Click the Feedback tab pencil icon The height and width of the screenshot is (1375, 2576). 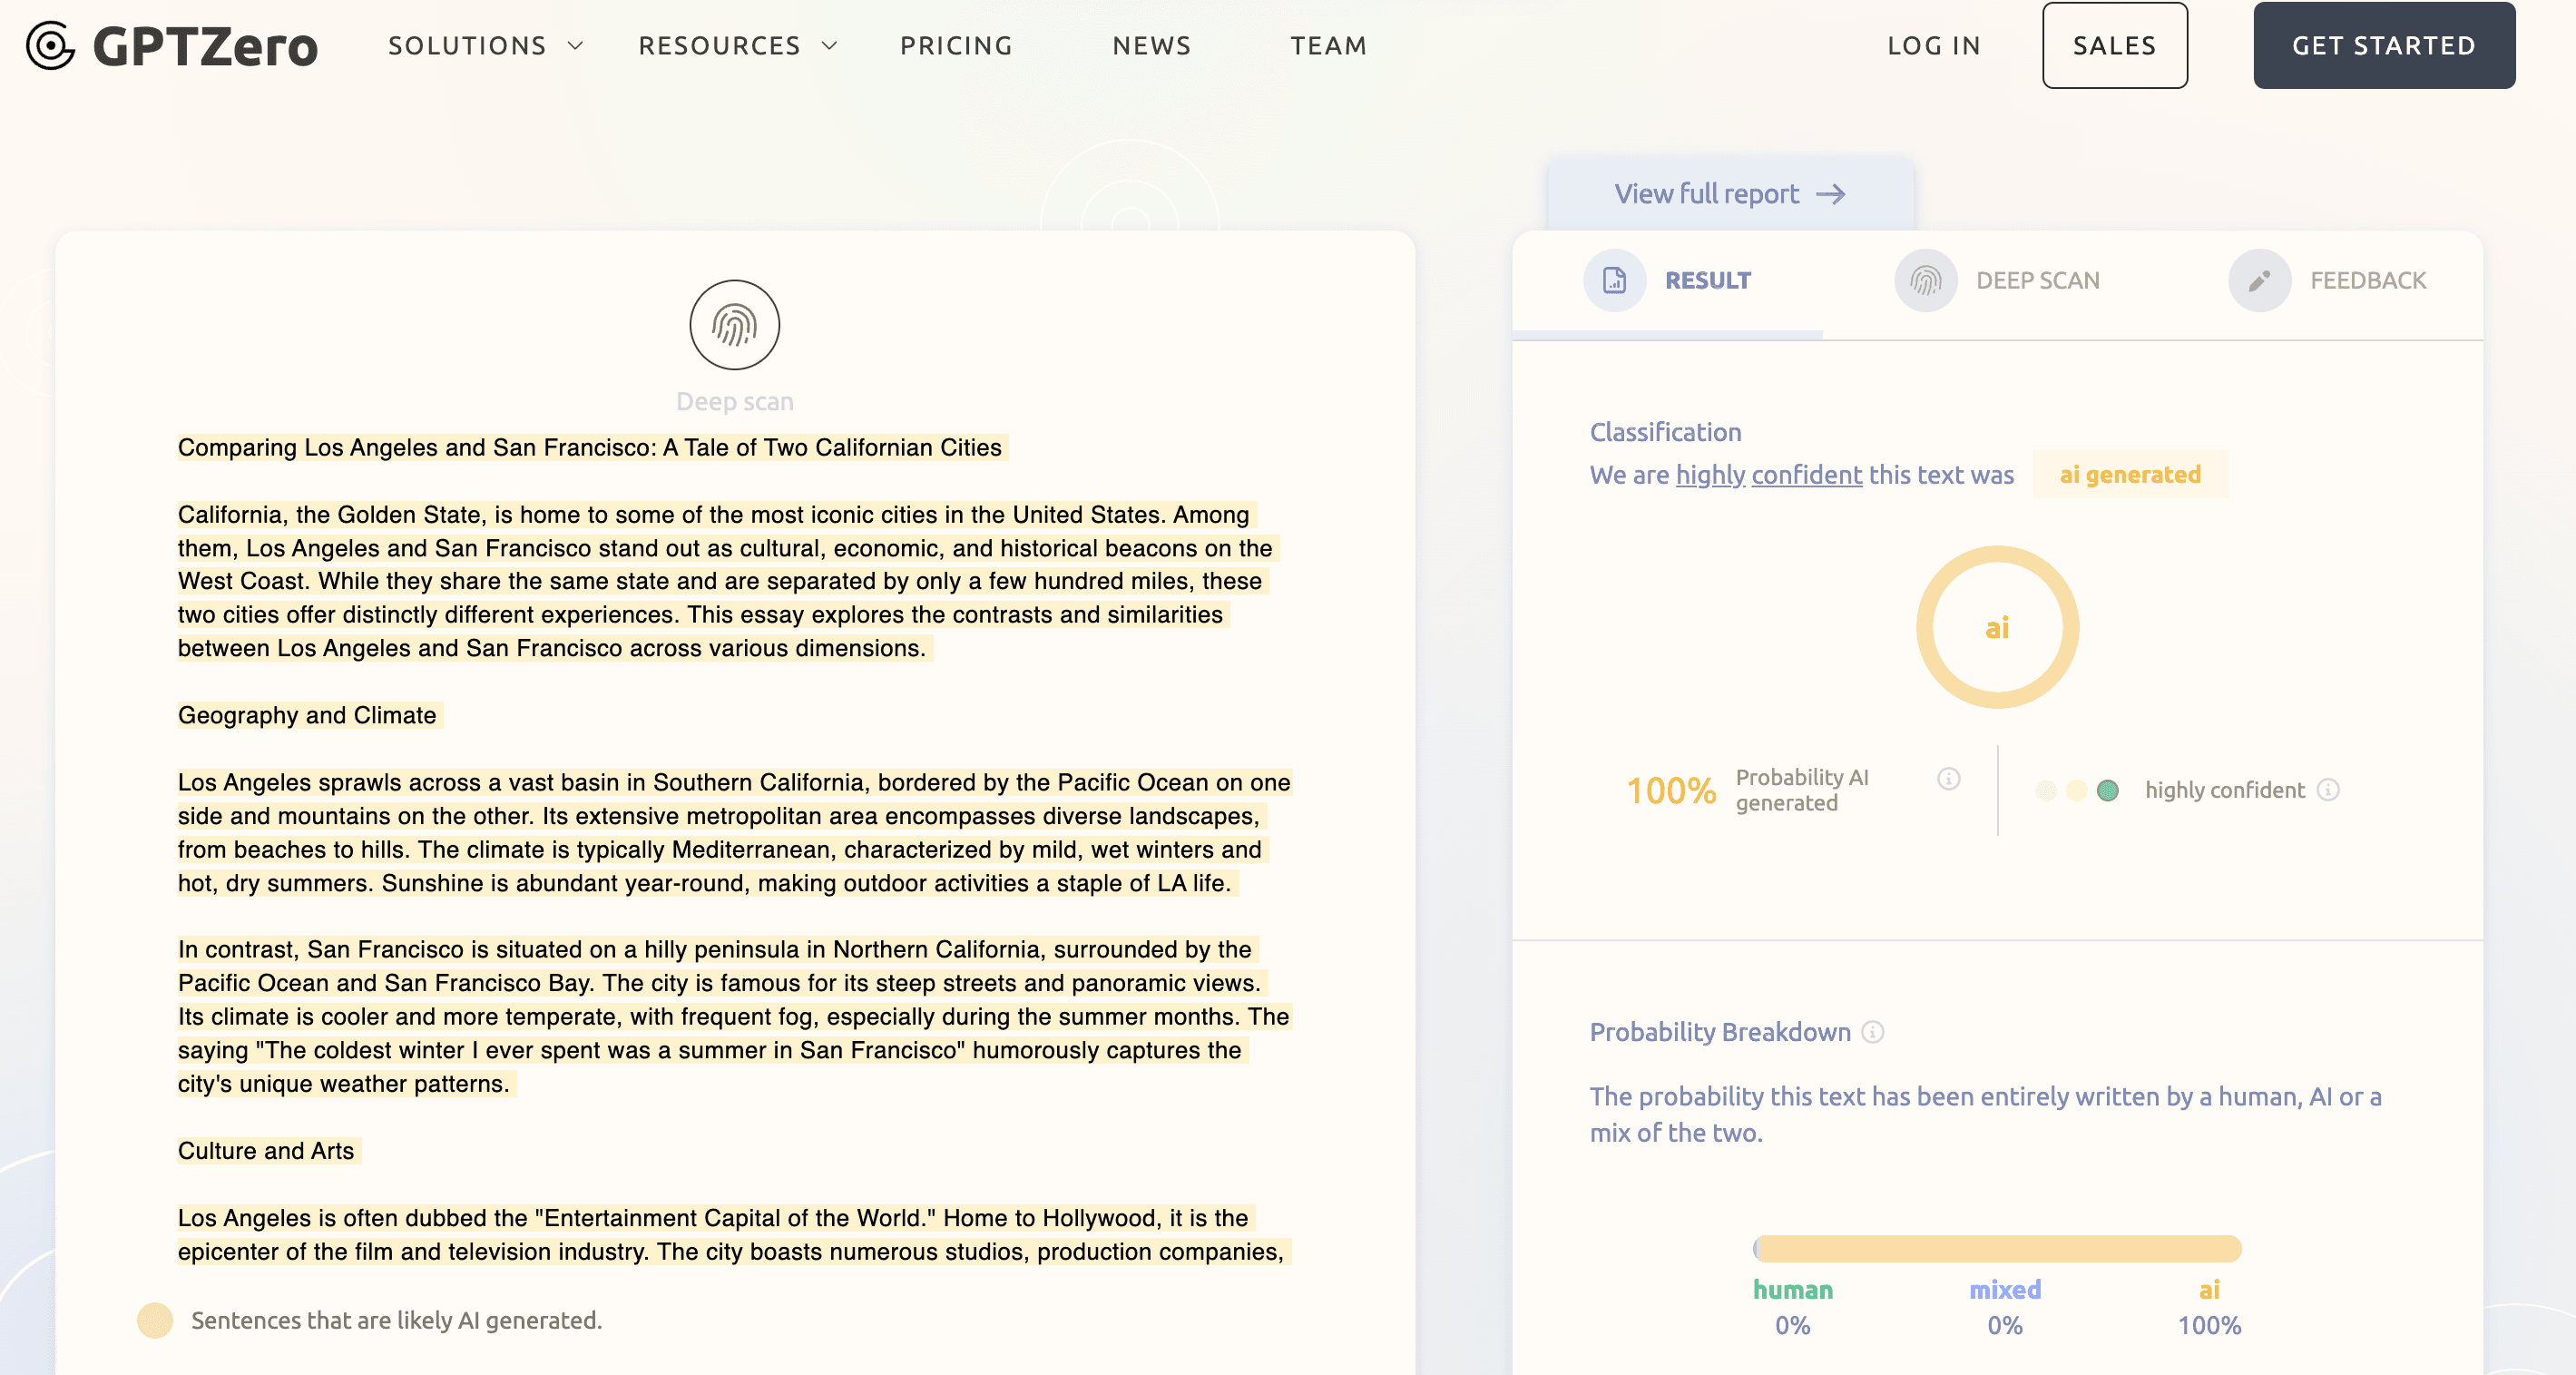click(2259, 280)
